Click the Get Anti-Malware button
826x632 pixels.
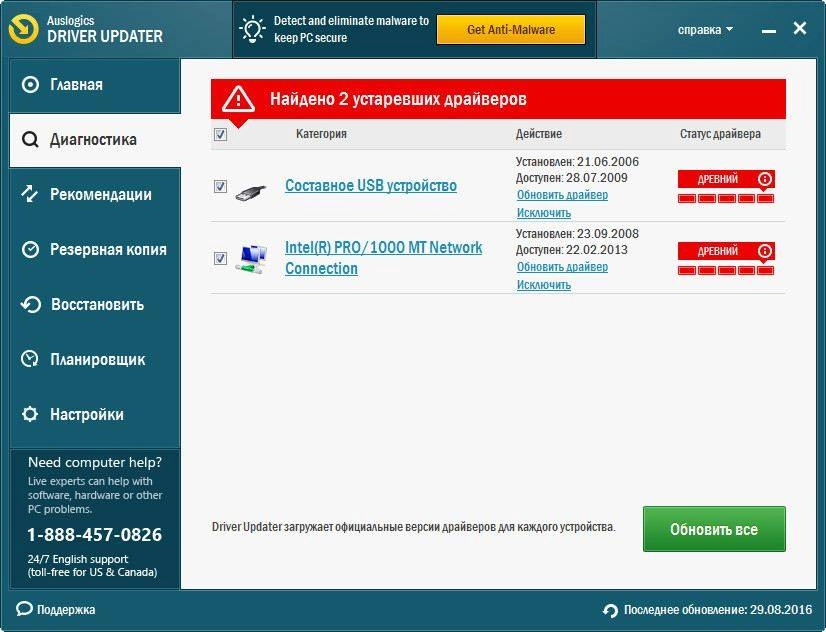click(x=511, y=29)
